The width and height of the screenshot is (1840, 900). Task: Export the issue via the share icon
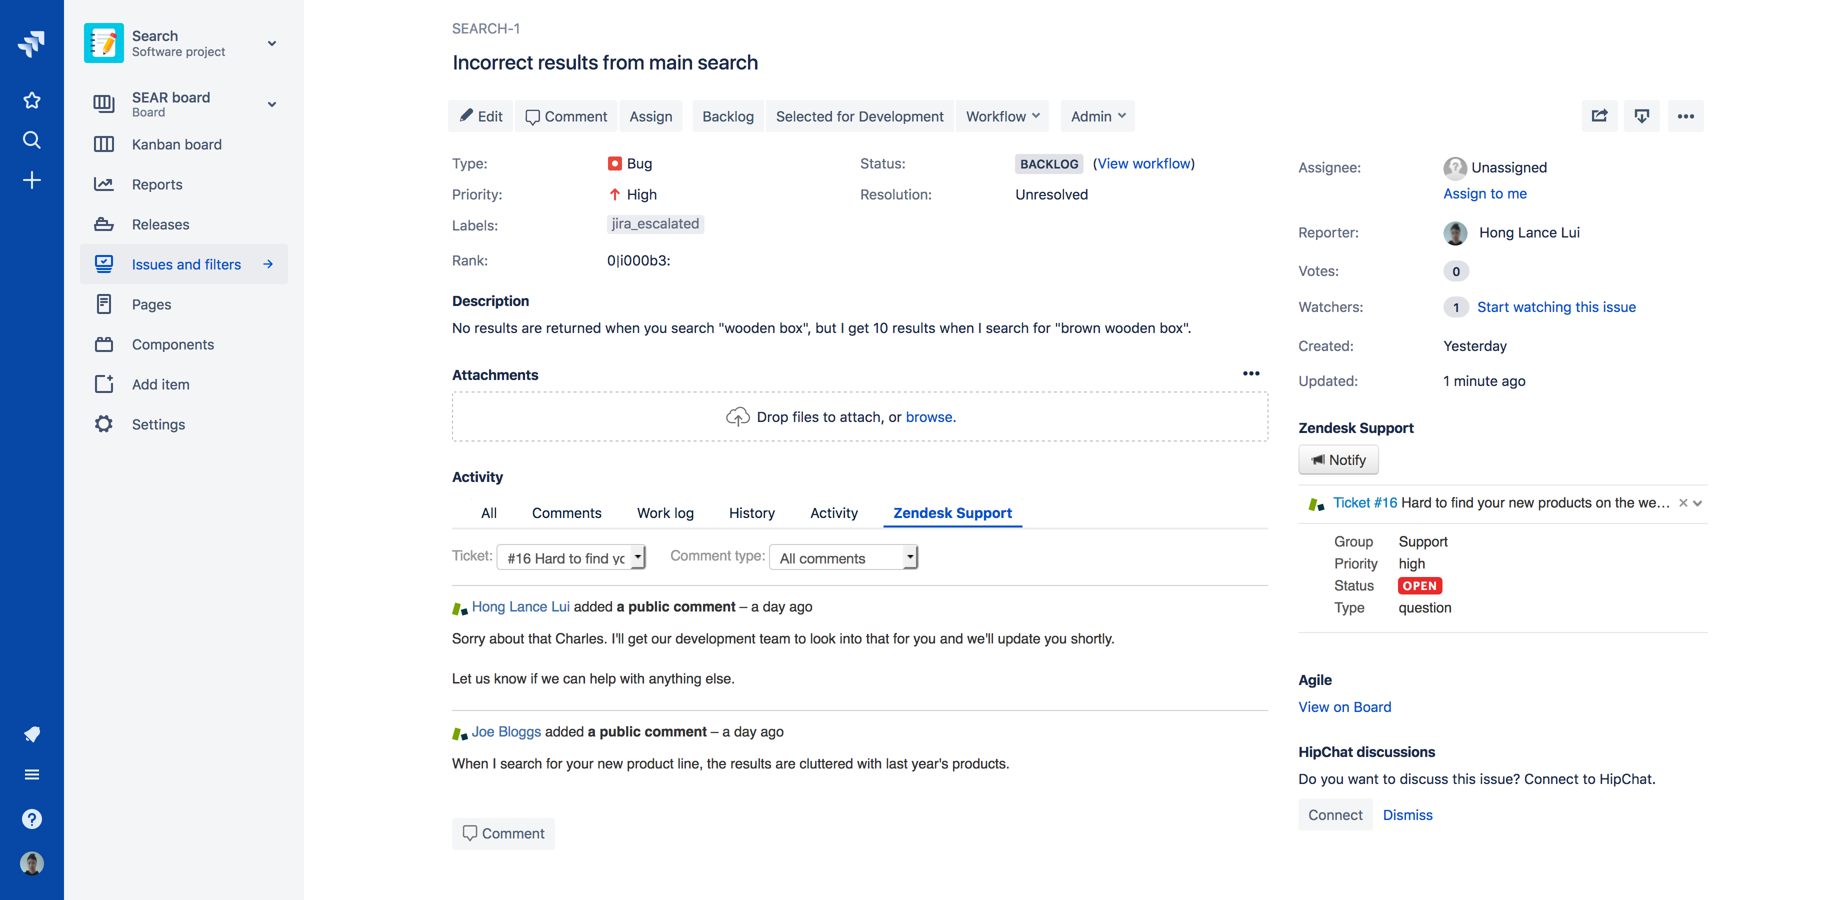pyautogui.click(x=1599, y=116)
